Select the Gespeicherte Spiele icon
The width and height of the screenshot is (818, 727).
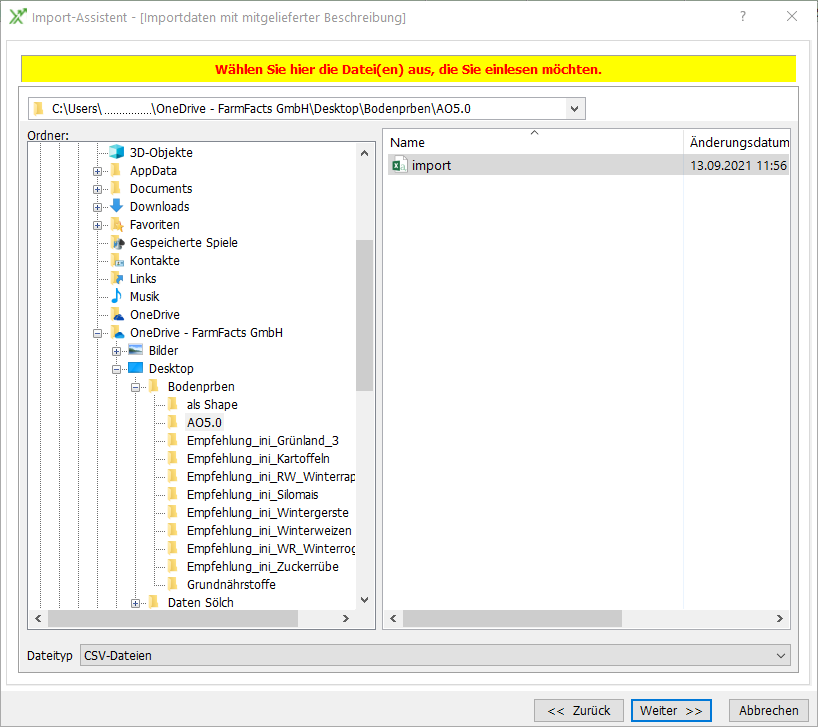pyautogui.click(x=117, y=243)
